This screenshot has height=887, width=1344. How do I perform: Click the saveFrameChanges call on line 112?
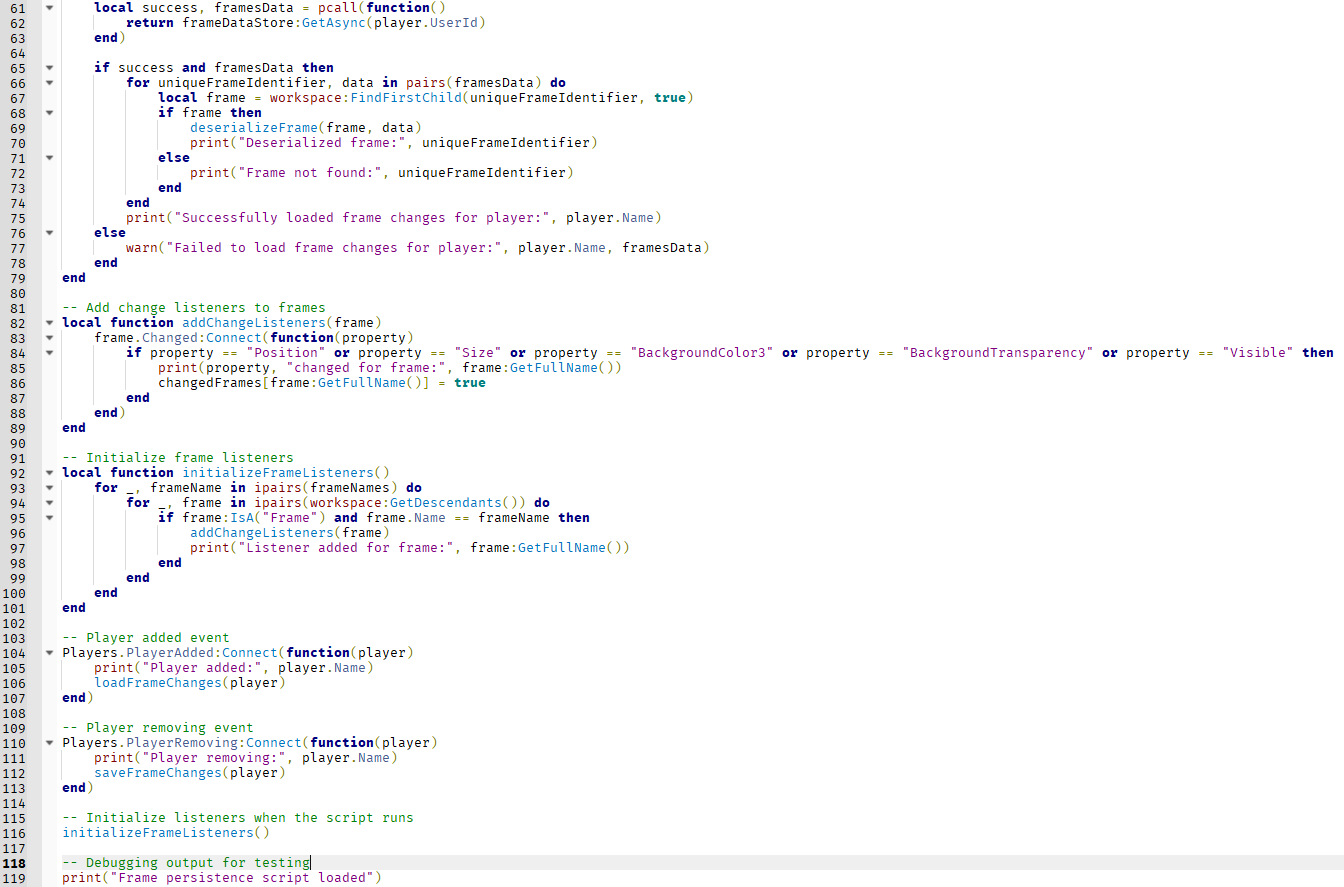[x=157, y=772]
